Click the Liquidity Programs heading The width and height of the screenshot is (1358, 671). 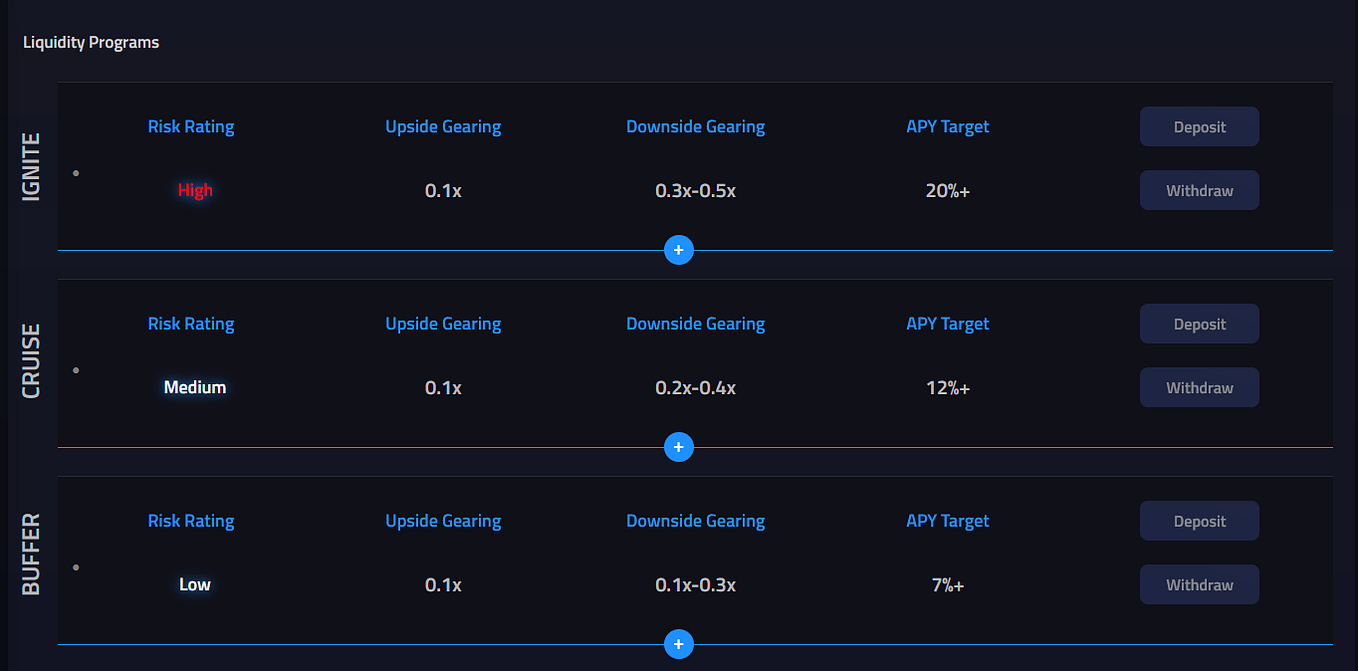point(90,42)
